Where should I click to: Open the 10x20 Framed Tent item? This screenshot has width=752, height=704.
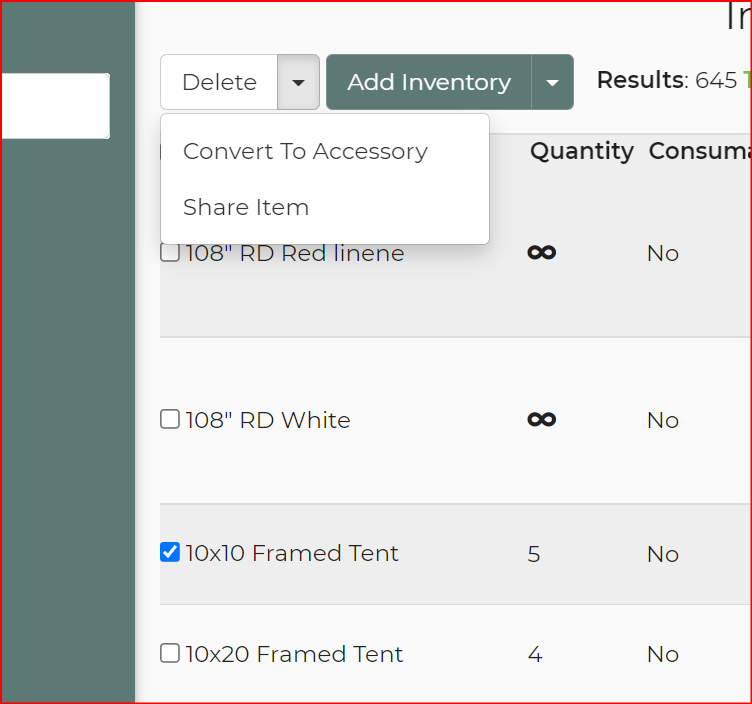coord(294,654)
